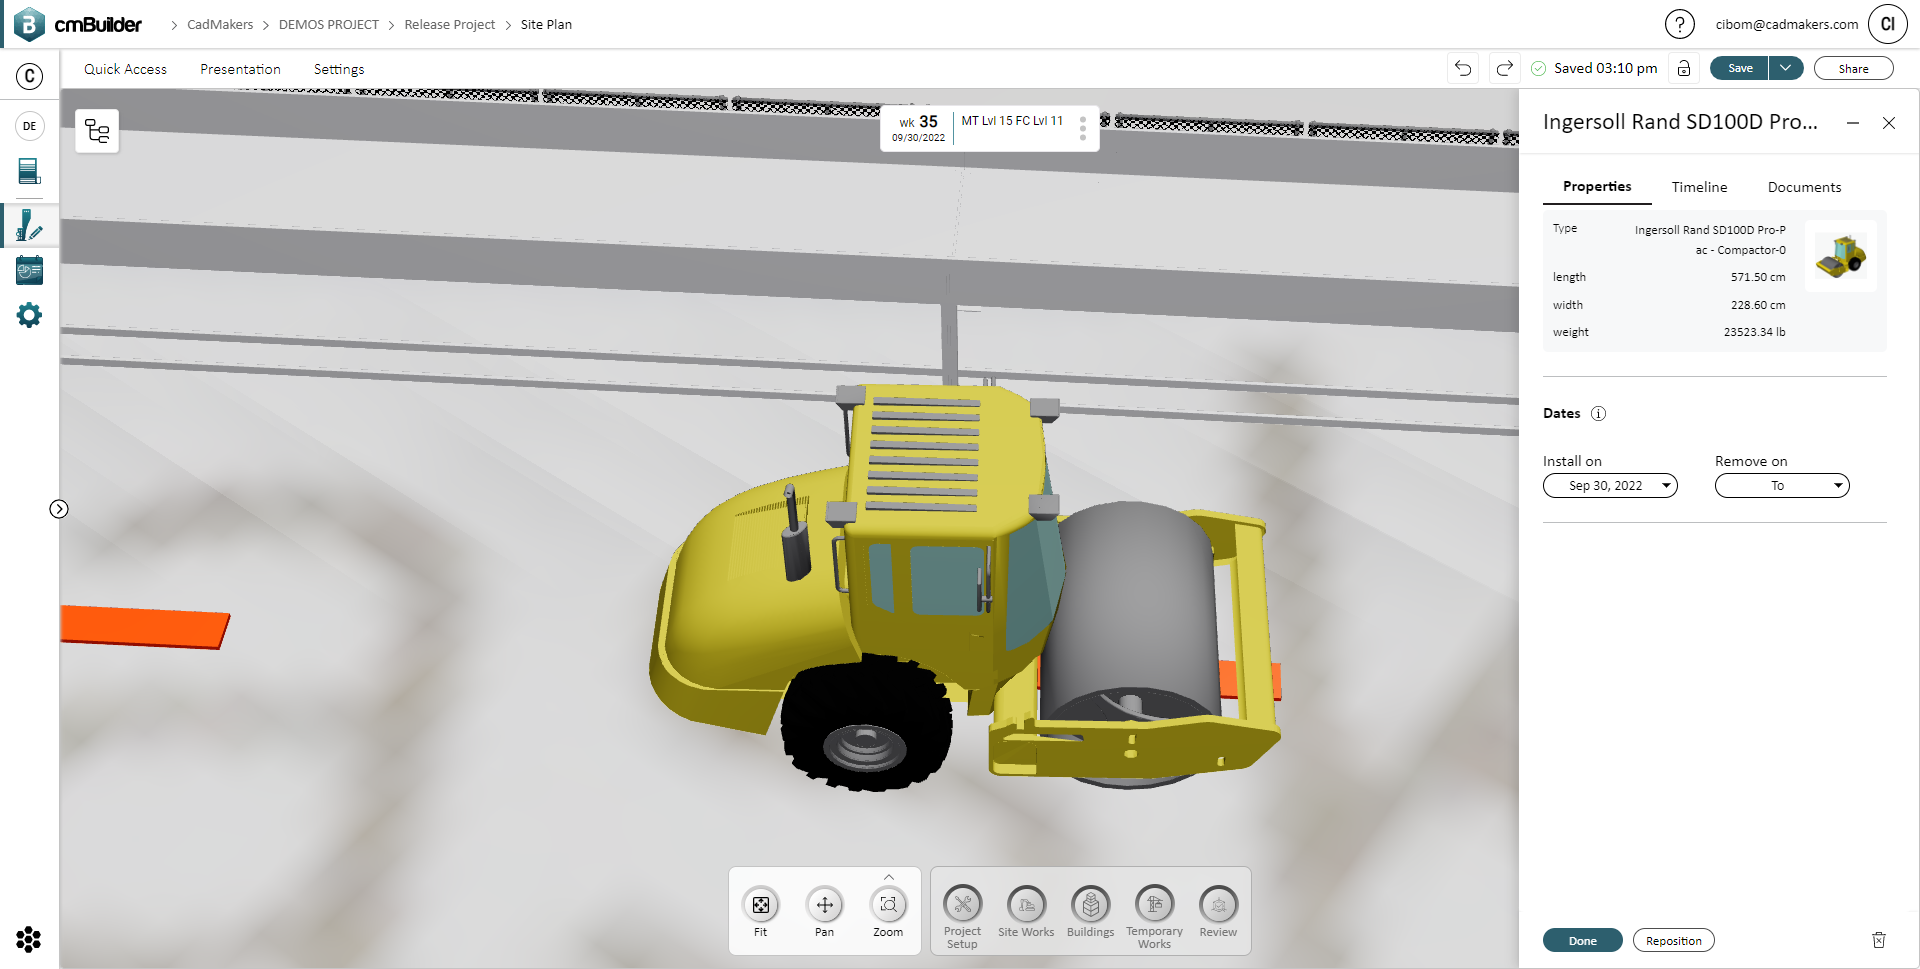Viewport: 1920px width, 969px height.
Task: Open the CI user avatar menu
Action: pyautogui.click(x=1887, y=24)
